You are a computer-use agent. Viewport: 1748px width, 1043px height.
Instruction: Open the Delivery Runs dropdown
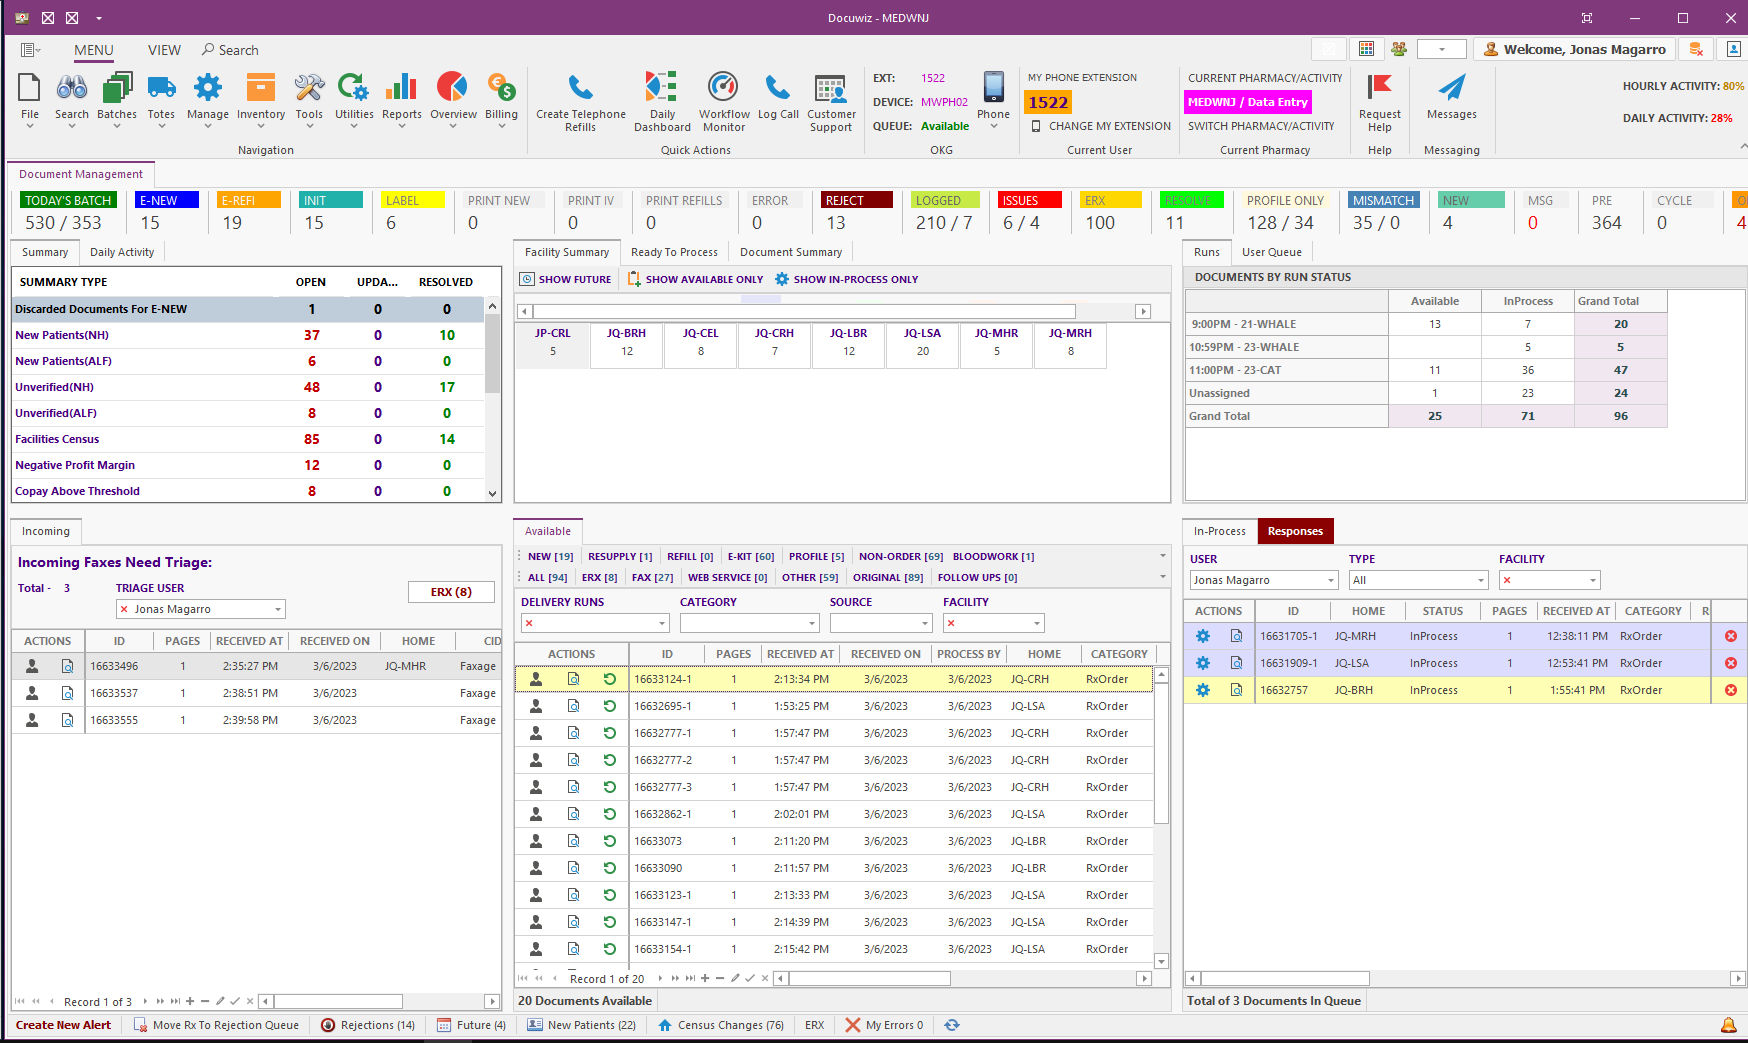pos(662,623)
